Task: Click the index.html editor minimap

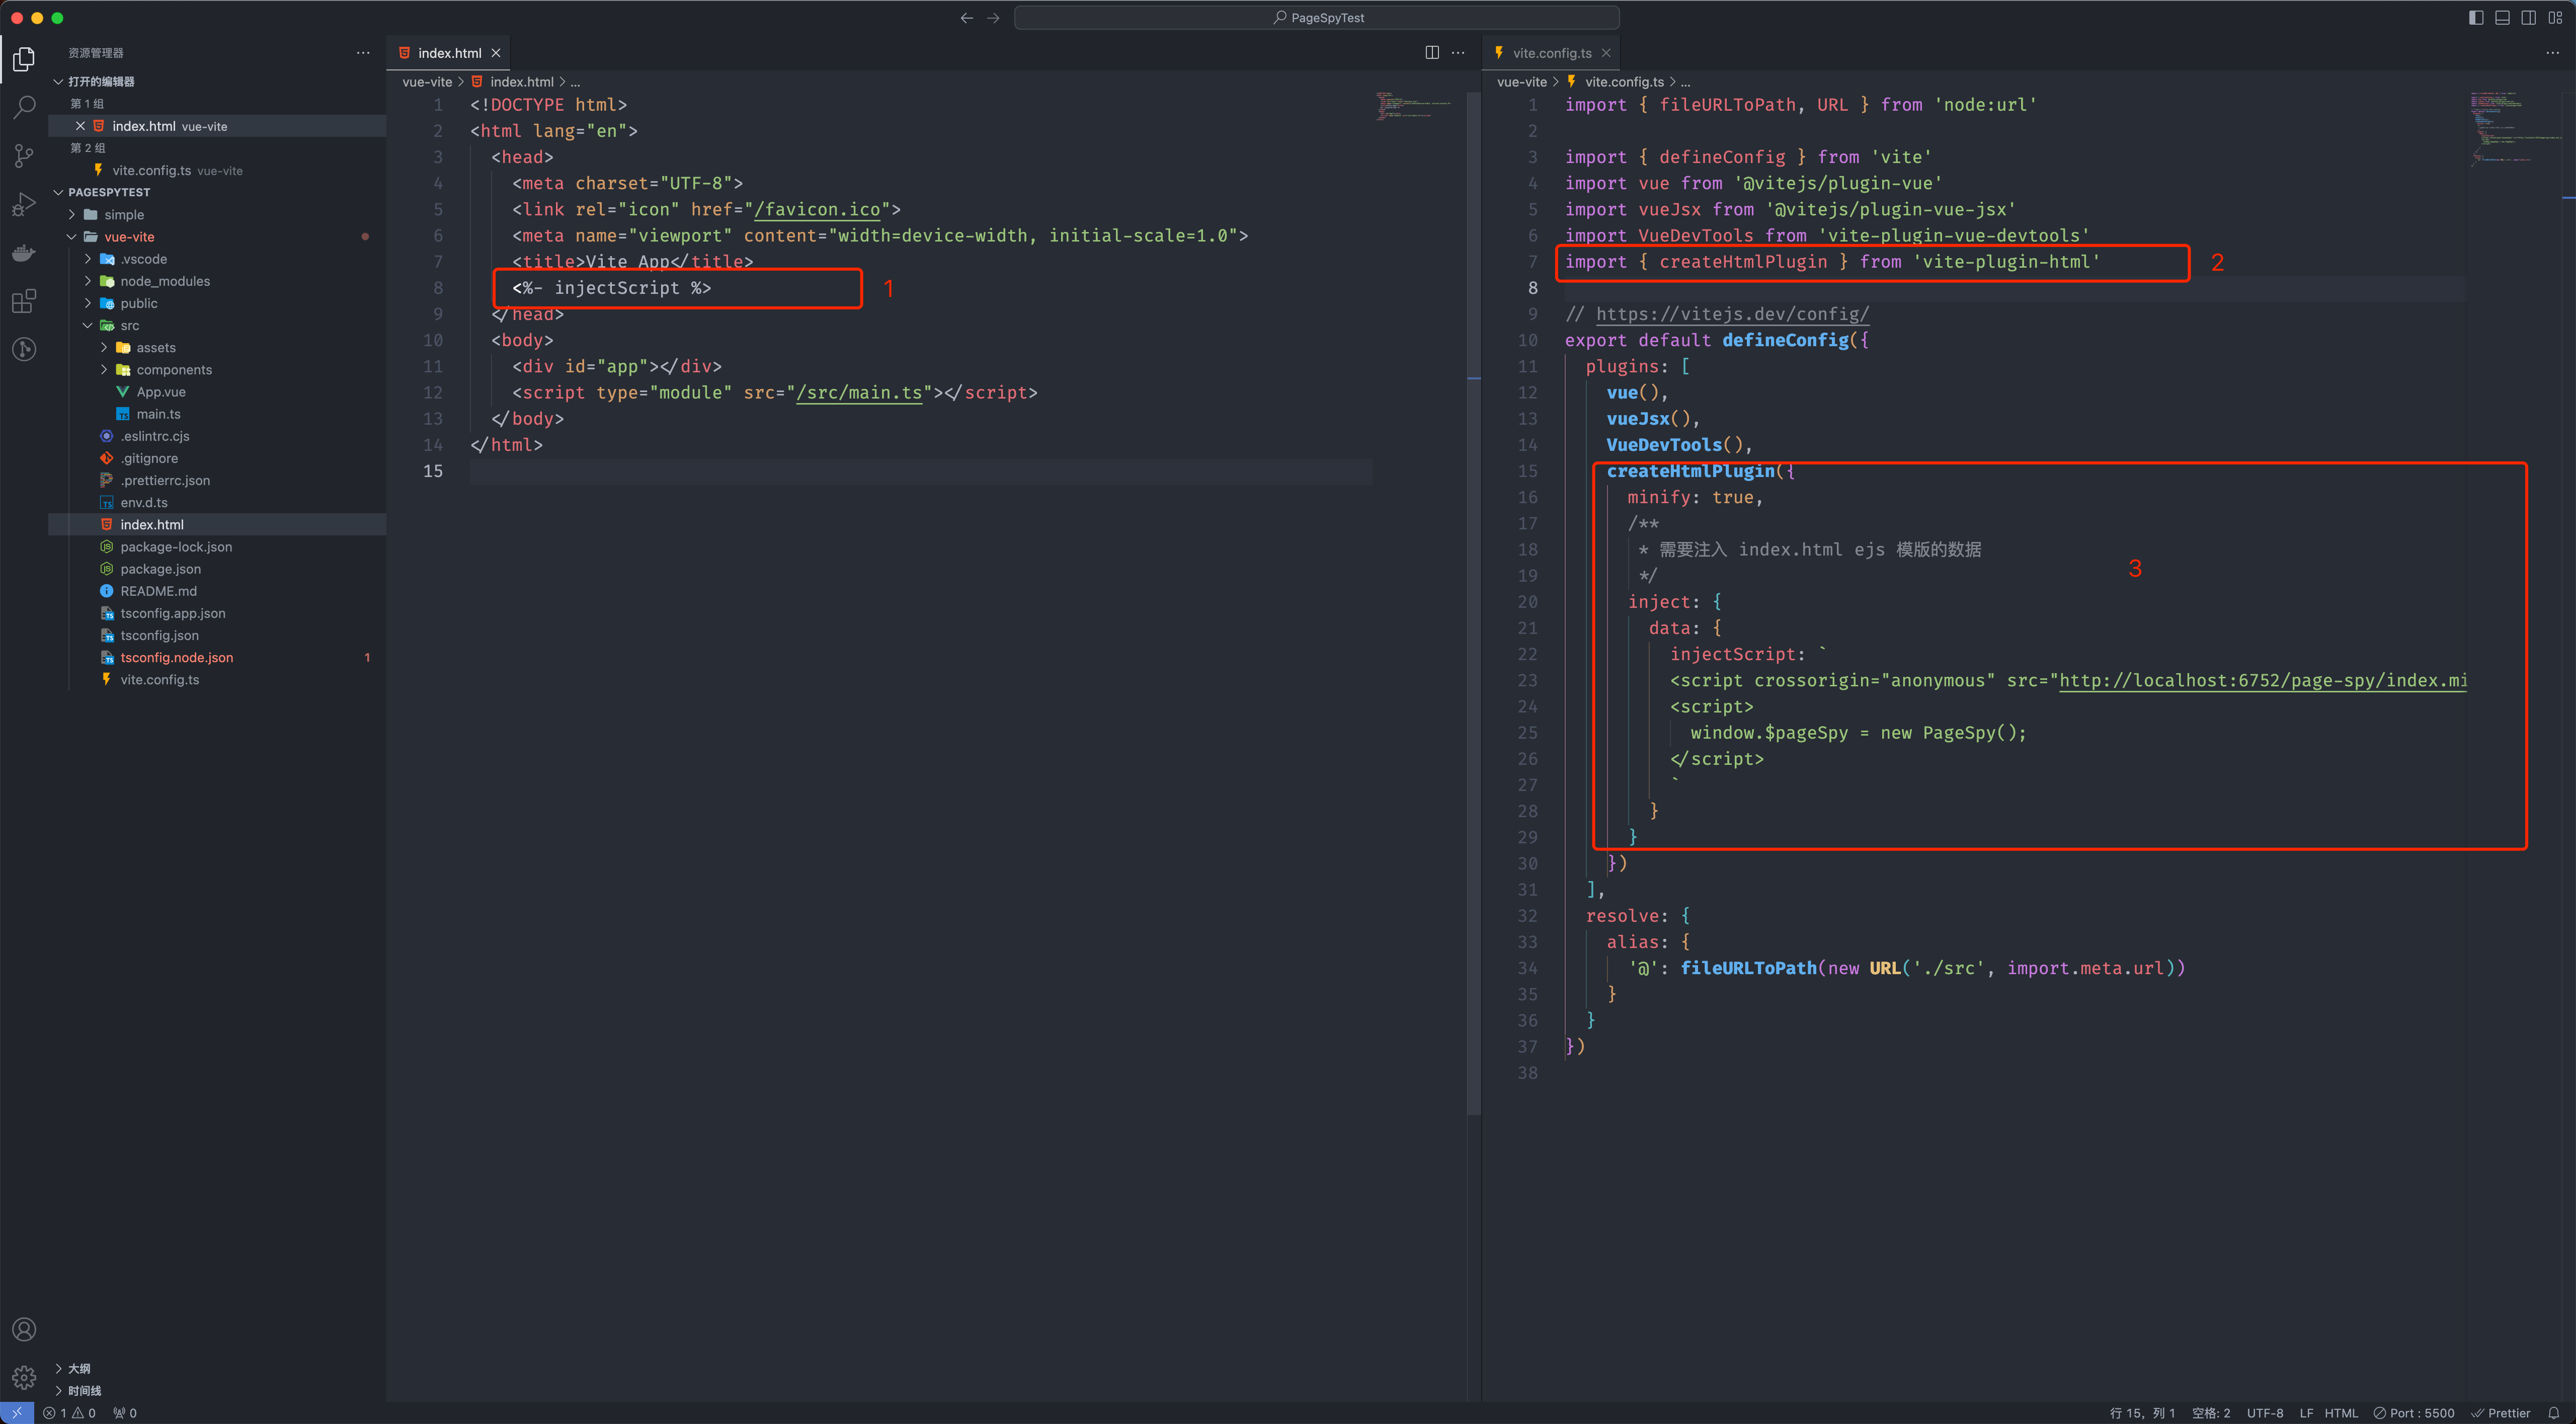Action: (x=1413, y=106)
